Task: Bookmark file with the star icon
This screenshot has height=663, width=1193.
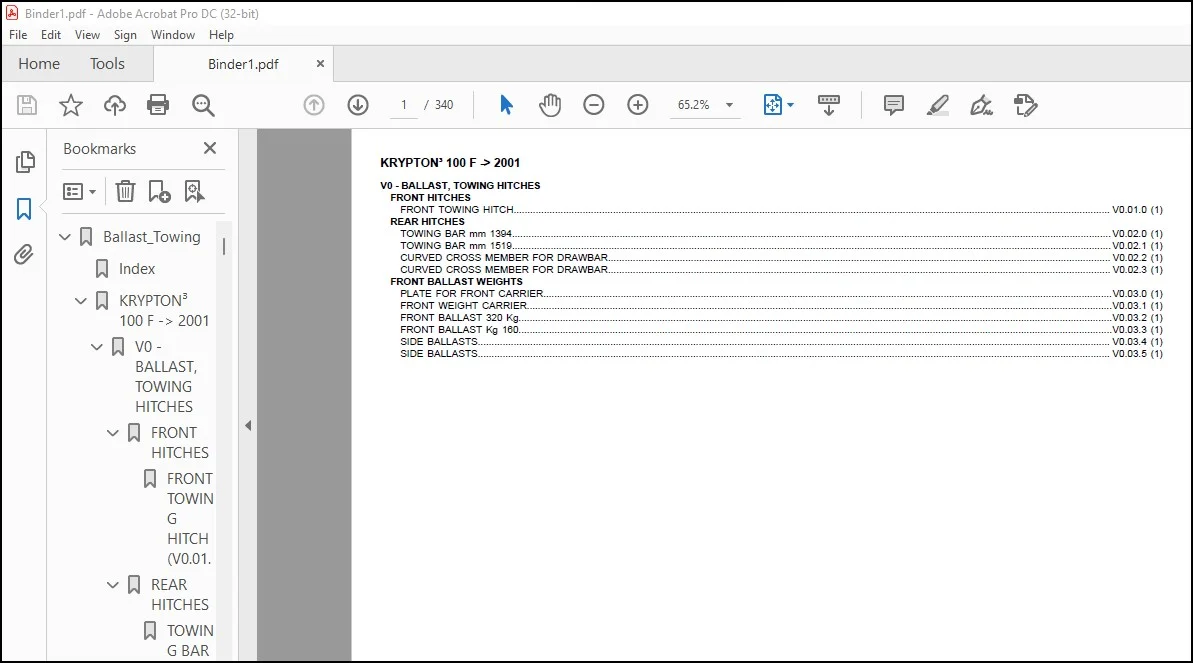Action: click(71, 105)
